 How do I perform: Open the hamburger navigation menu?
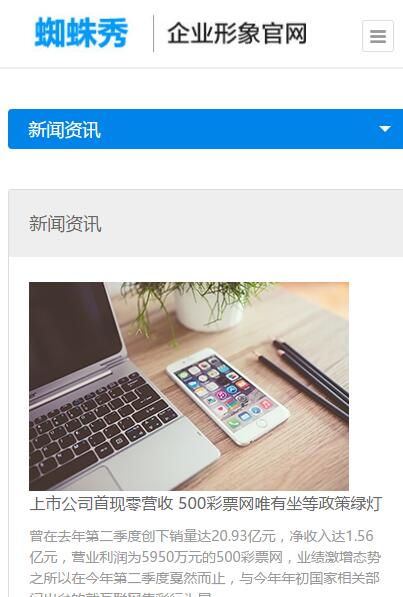point(377,36)
